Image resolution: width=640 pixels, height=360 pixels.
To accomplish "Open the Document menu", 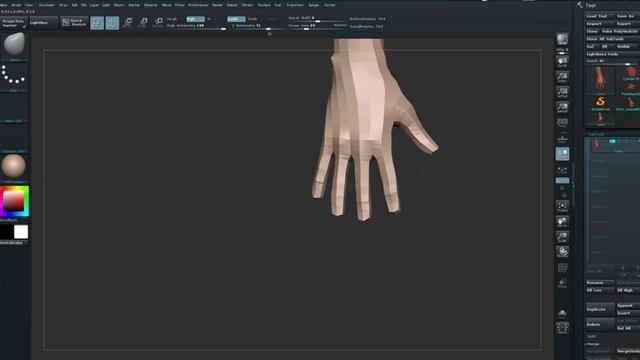I will click(46, 5).
